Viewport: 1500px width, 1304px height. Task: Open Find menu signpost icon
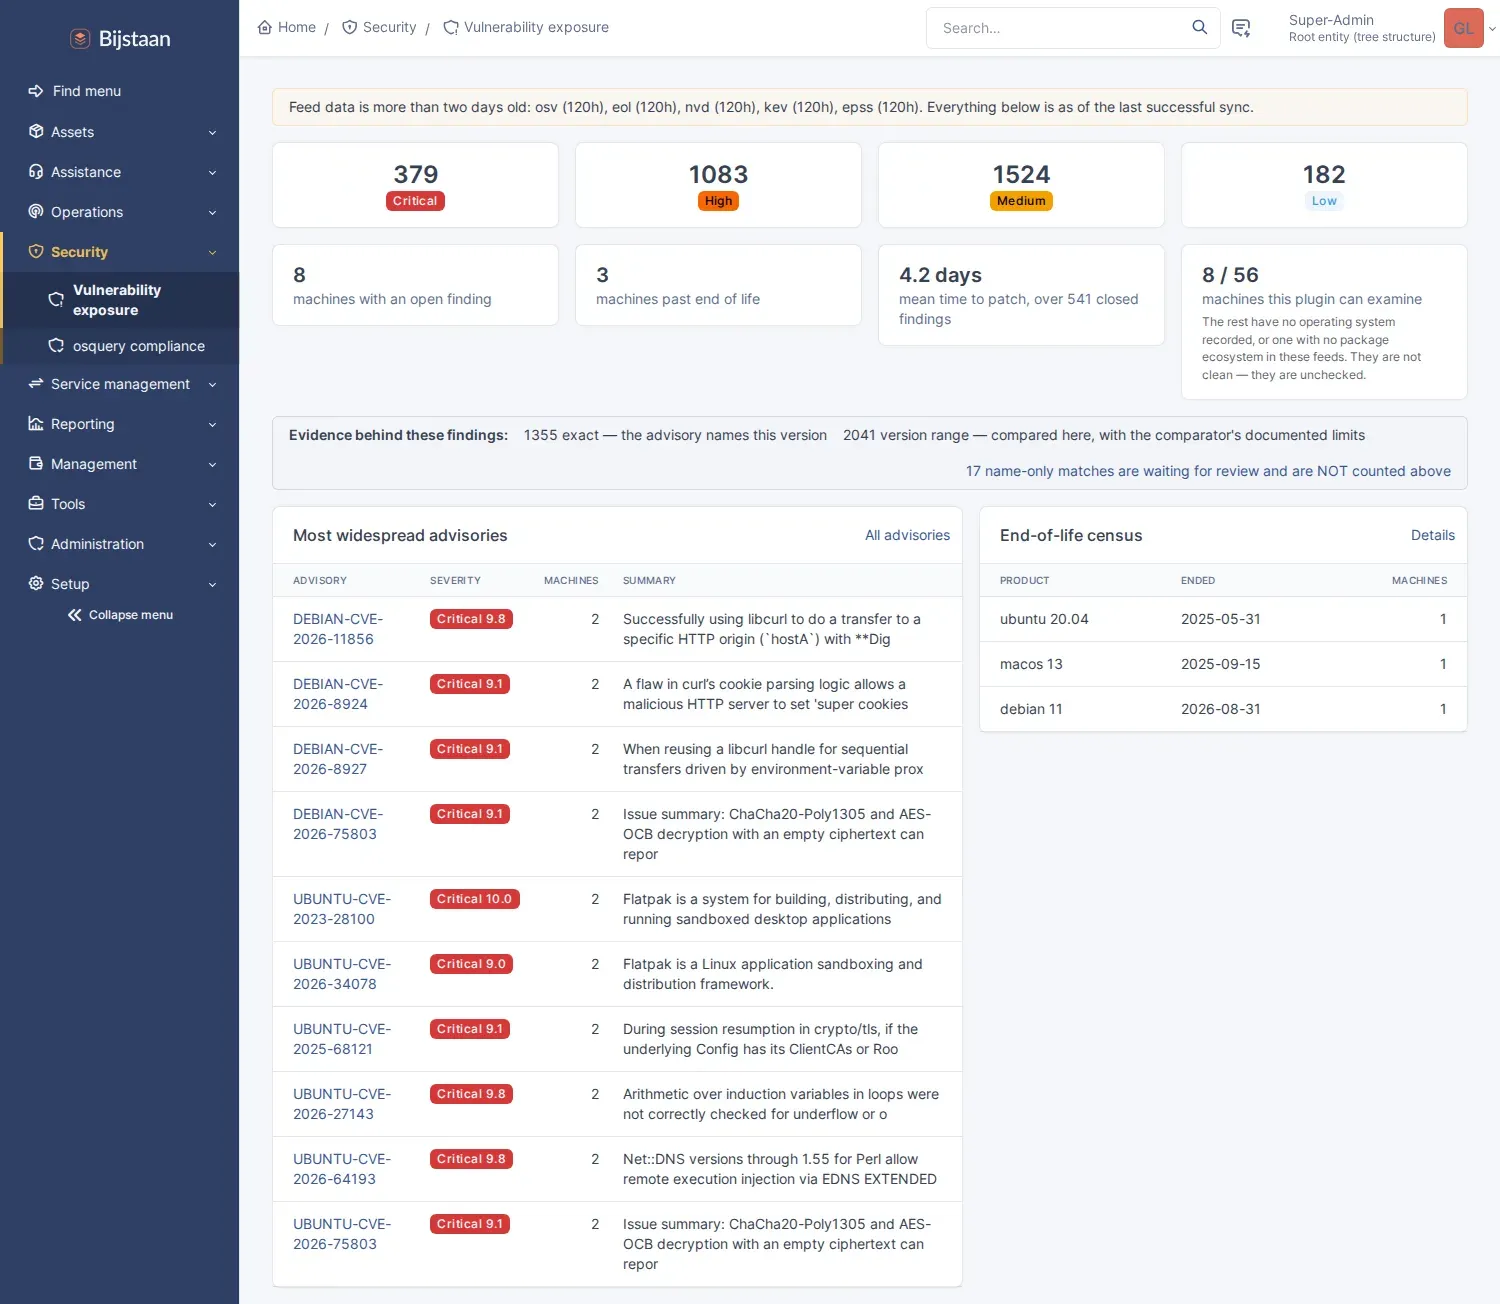[x=36, y=91]
